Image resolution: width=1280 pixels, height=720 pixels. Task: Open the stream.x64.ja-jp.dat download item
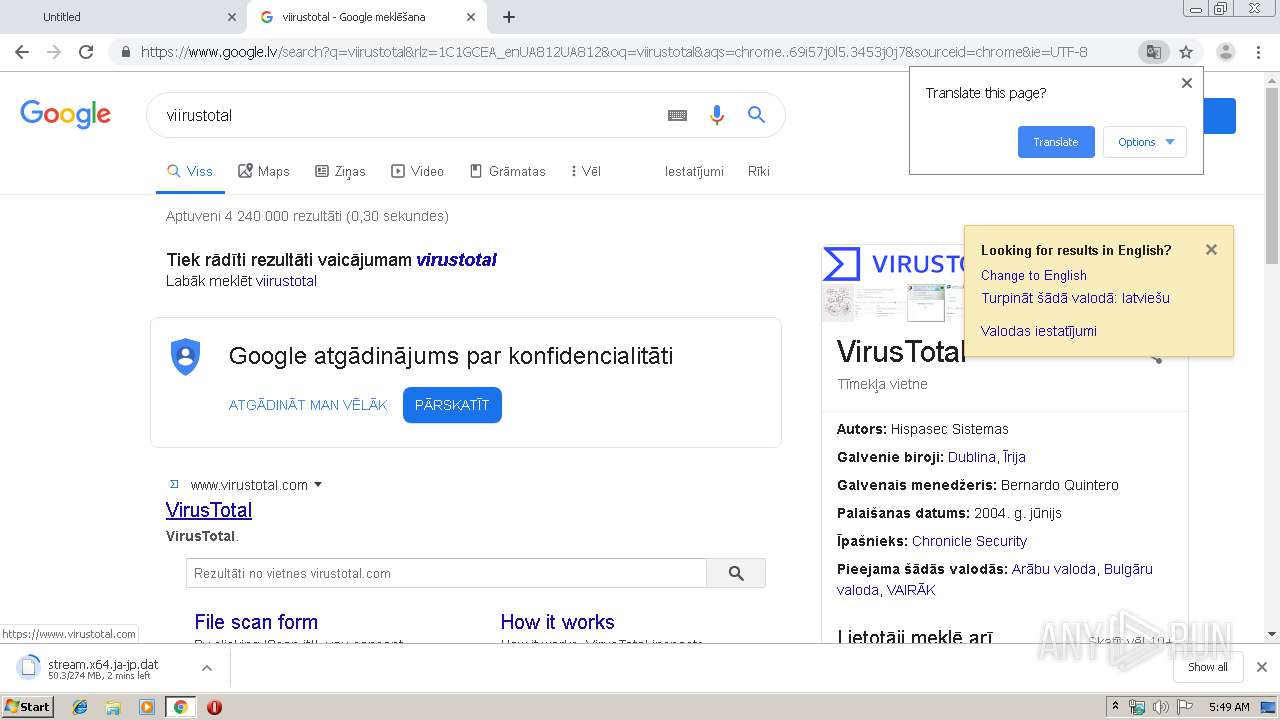pyautogui.click(x=100, y=668)
